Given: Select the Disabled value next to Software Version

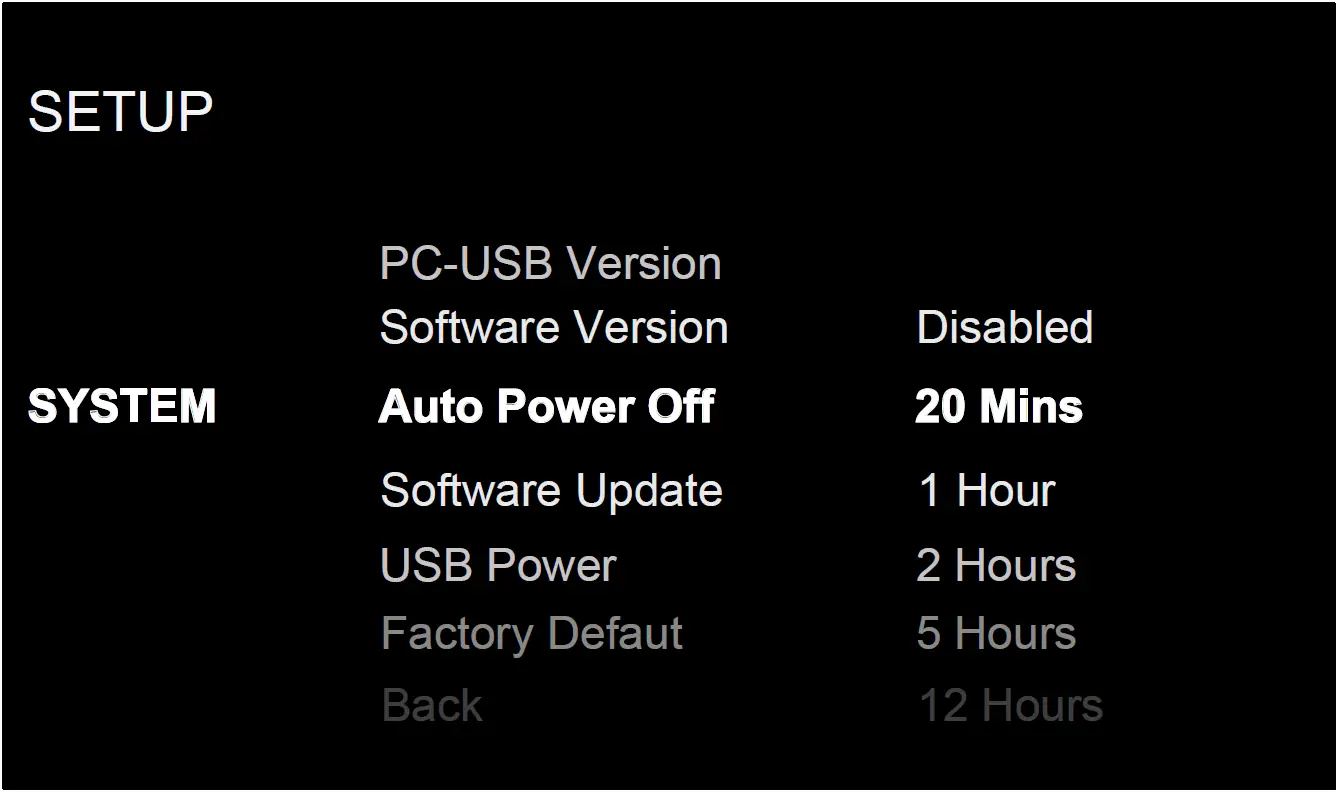Looking at the screenshot, I should click(1005, 327).
